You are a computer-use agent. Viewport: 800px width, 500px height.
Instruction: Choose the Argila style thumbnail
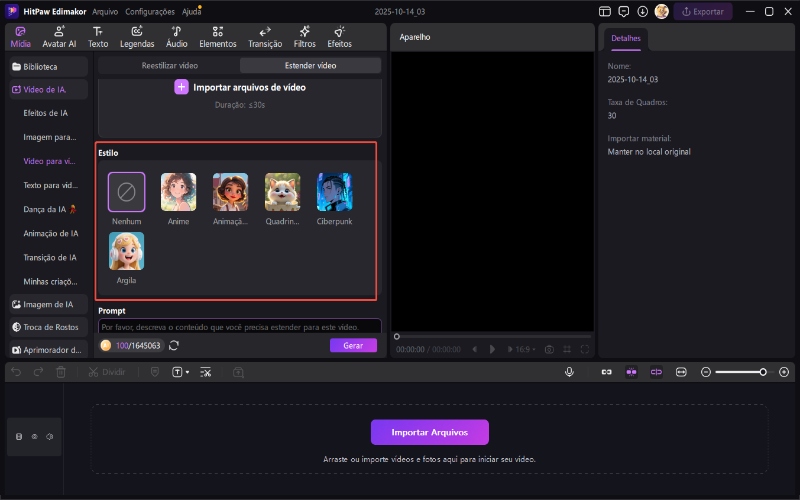tap(127, 251)
